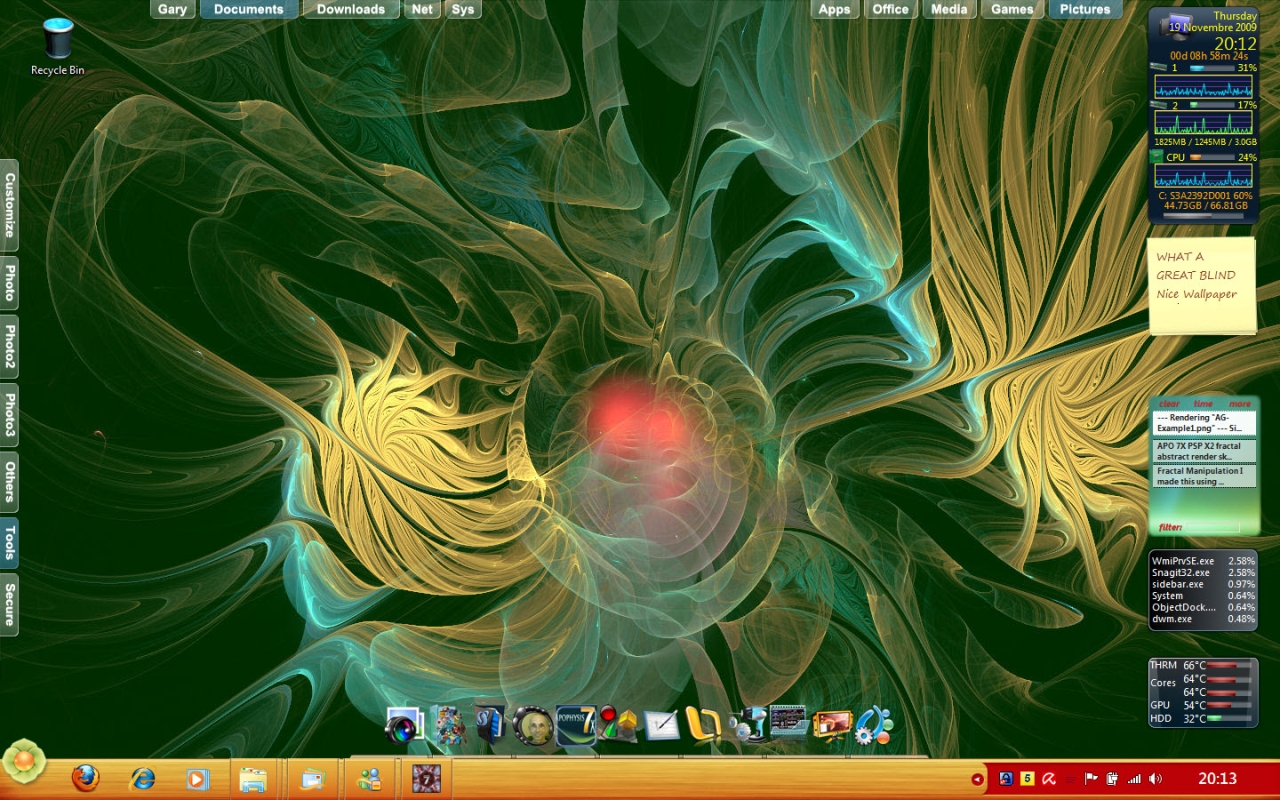Open the camera lens photo dock icon
Screen dimensions: 1280x800
point(404,726)
